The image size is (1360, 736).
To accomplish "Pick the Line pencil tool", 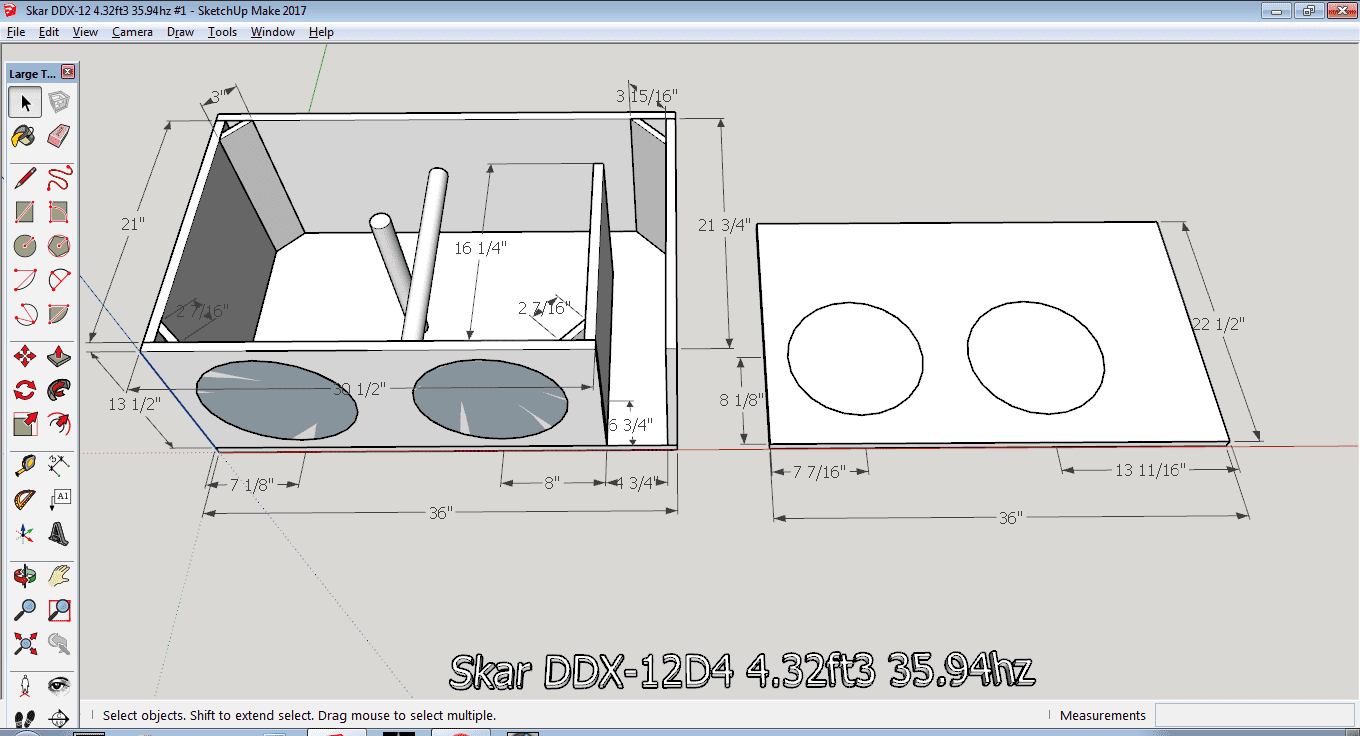I will pos(25,179).
